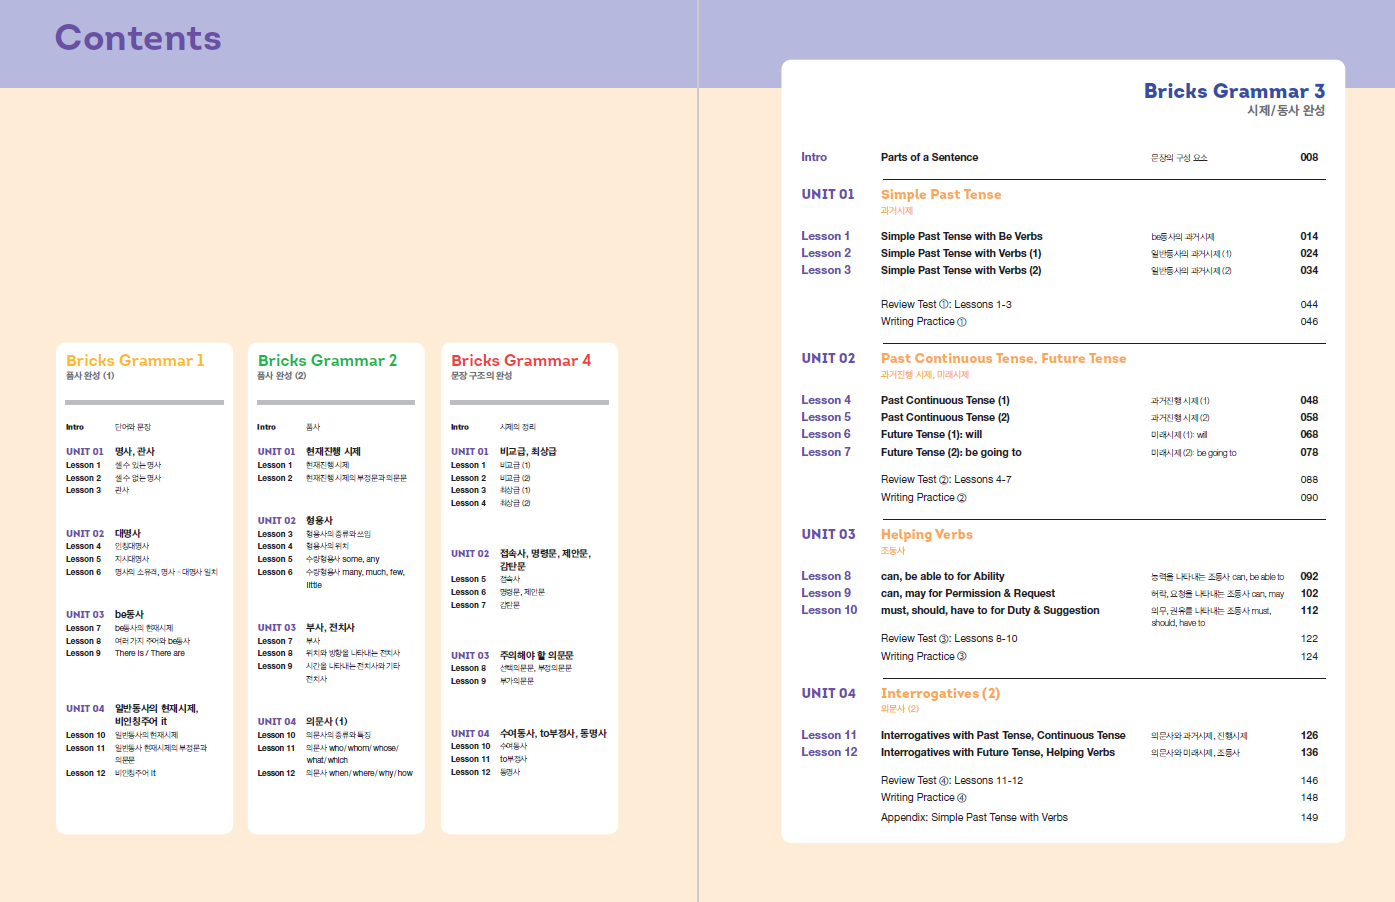The width and height of the screenshot is (1395, 902).
Task: Click page number 112
Action: point(1309,610)
